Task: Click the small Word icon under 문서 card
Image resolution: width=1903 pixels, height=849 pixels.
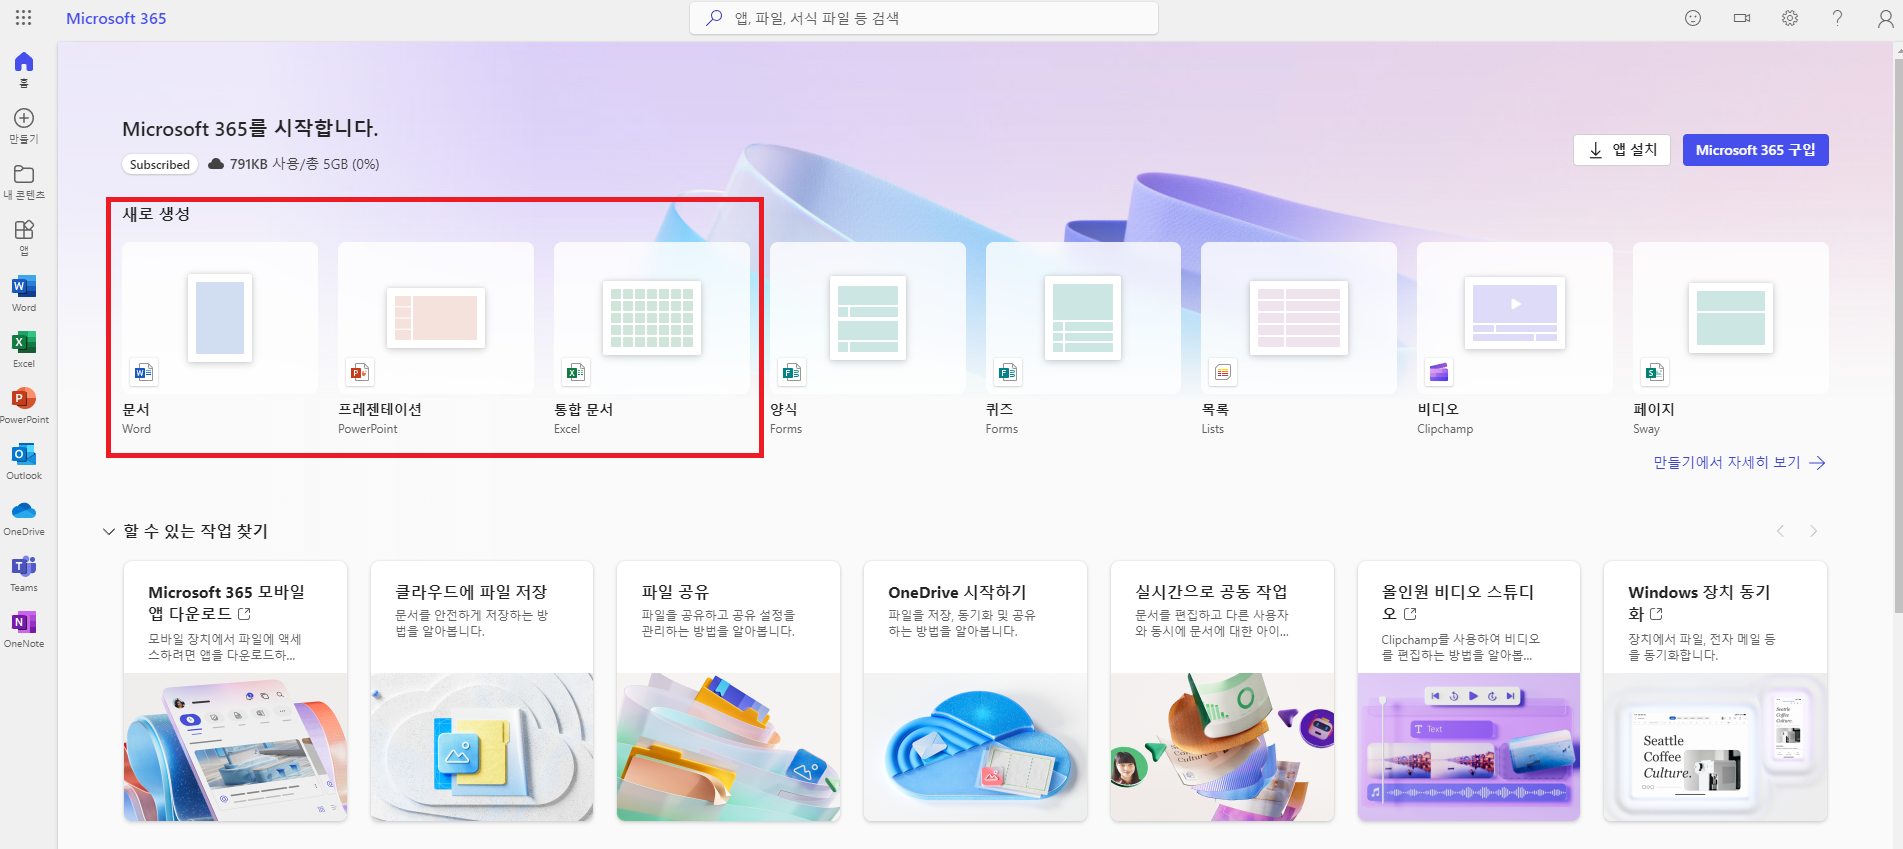Action: 144,373
